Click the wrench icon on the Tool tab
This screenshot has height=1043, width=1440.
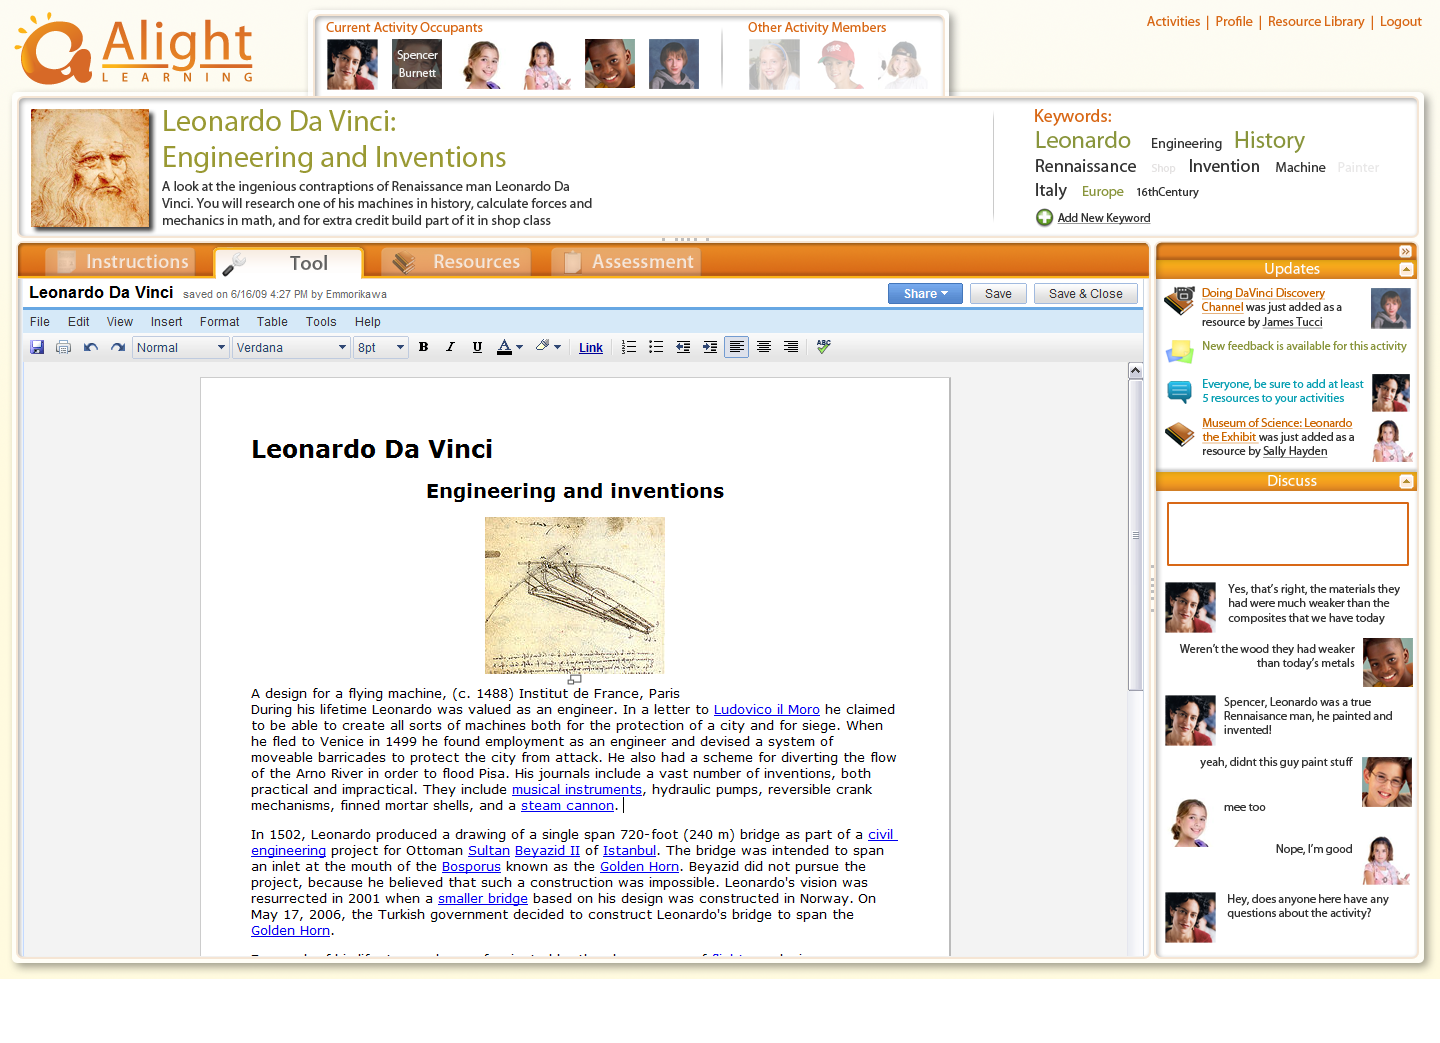(x=234, y=263)
